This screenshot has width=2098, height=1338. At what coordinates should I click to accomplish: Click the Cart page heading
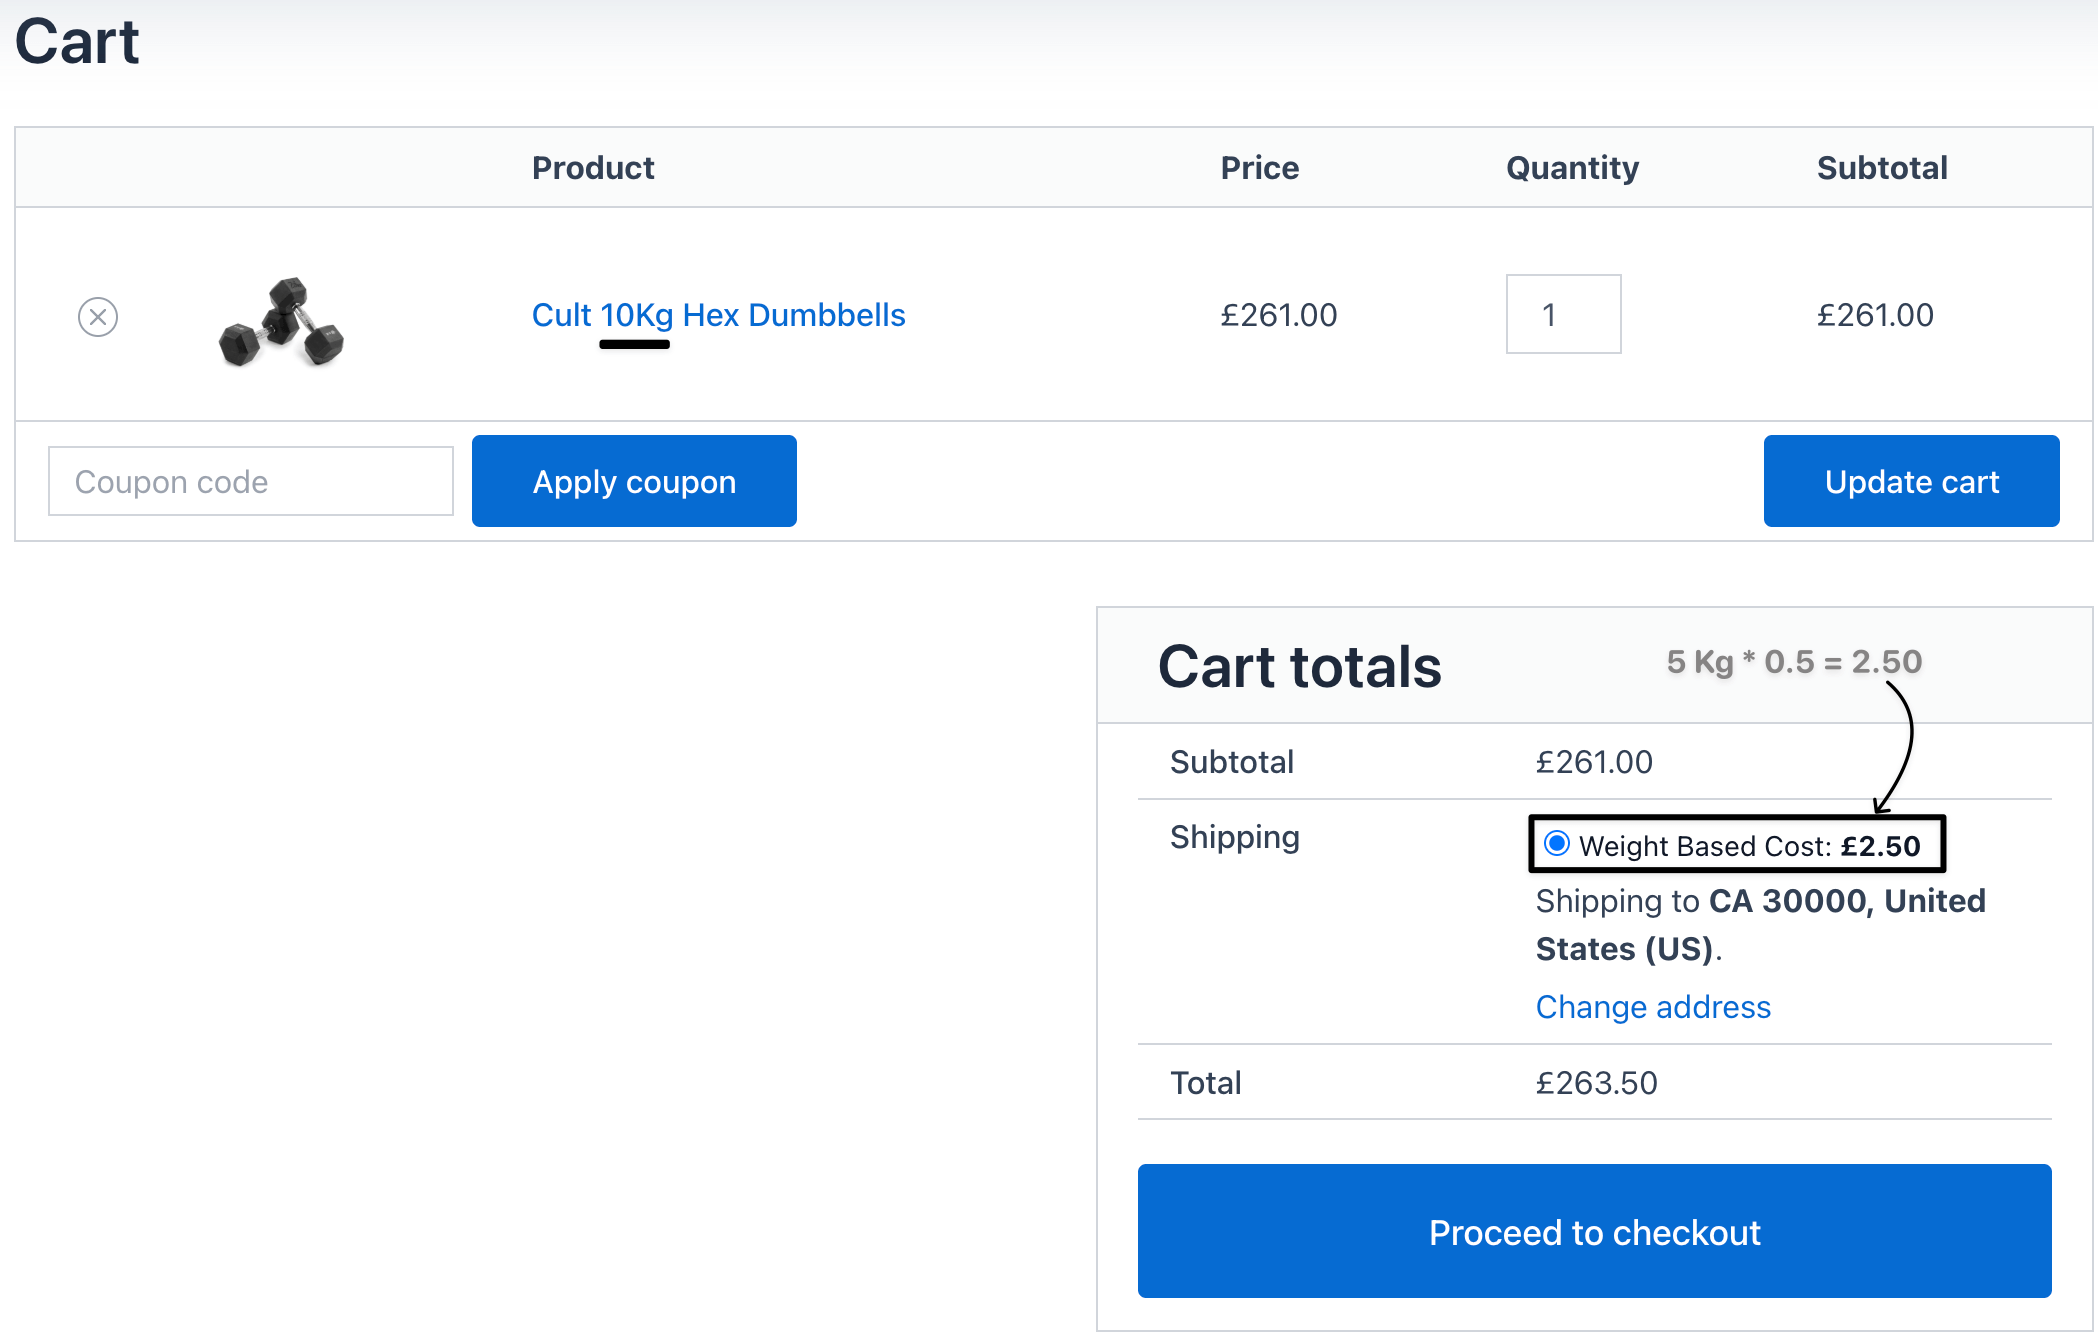[x=77, y=42]
